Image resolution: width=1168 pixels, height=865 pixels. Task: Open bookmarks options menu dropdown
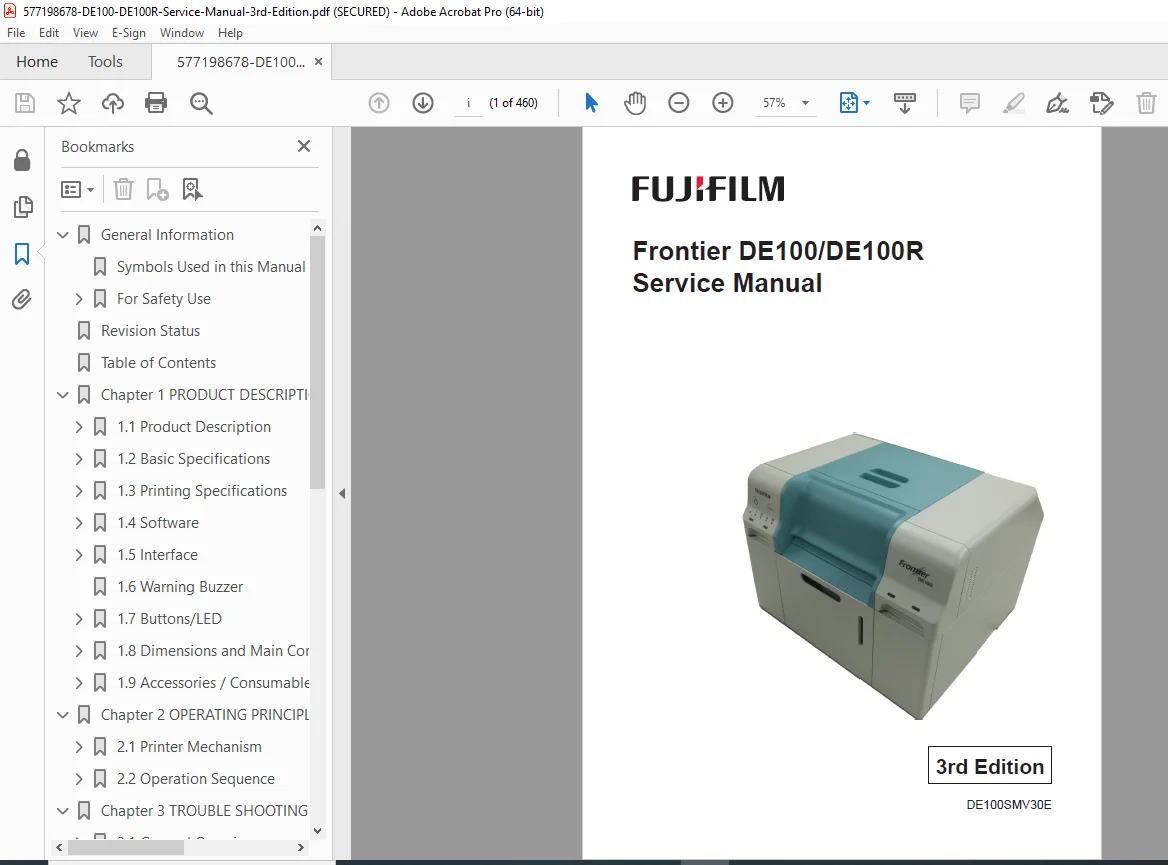(77, 189)
